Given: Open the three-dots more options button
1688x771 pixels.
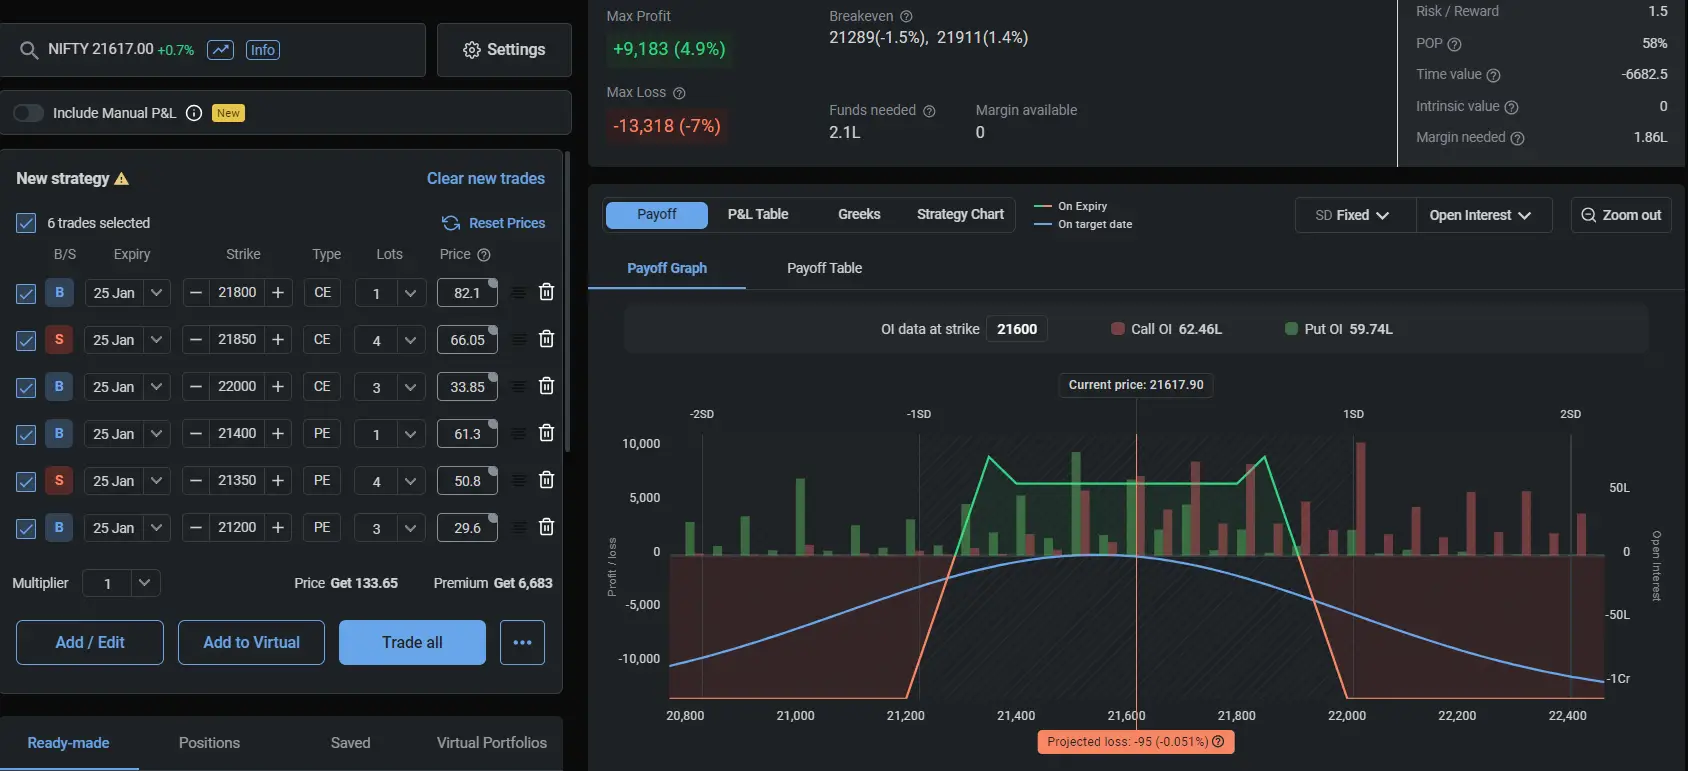Looking at the screenshot, I should pyautogui.click(x=522, y=642).
